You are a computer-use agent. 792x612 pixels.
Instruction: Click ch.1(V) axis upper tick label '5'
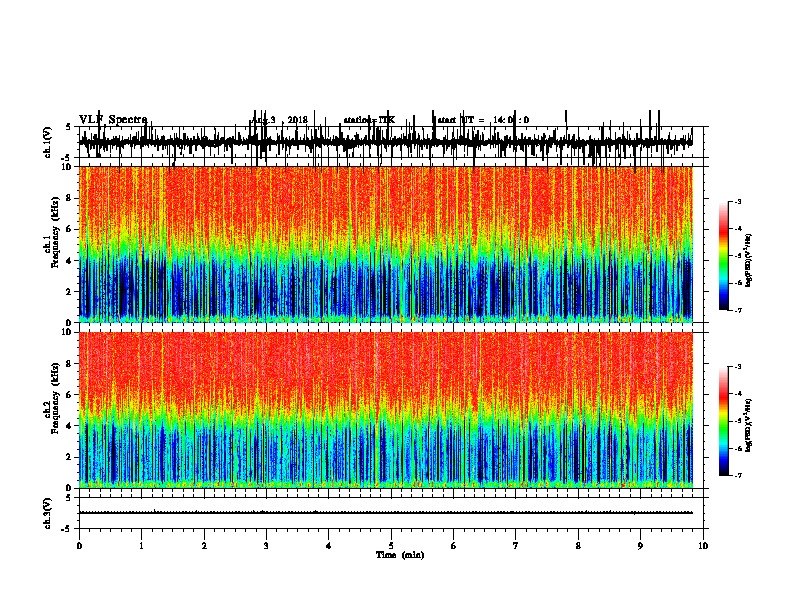(x=68, y=127)
